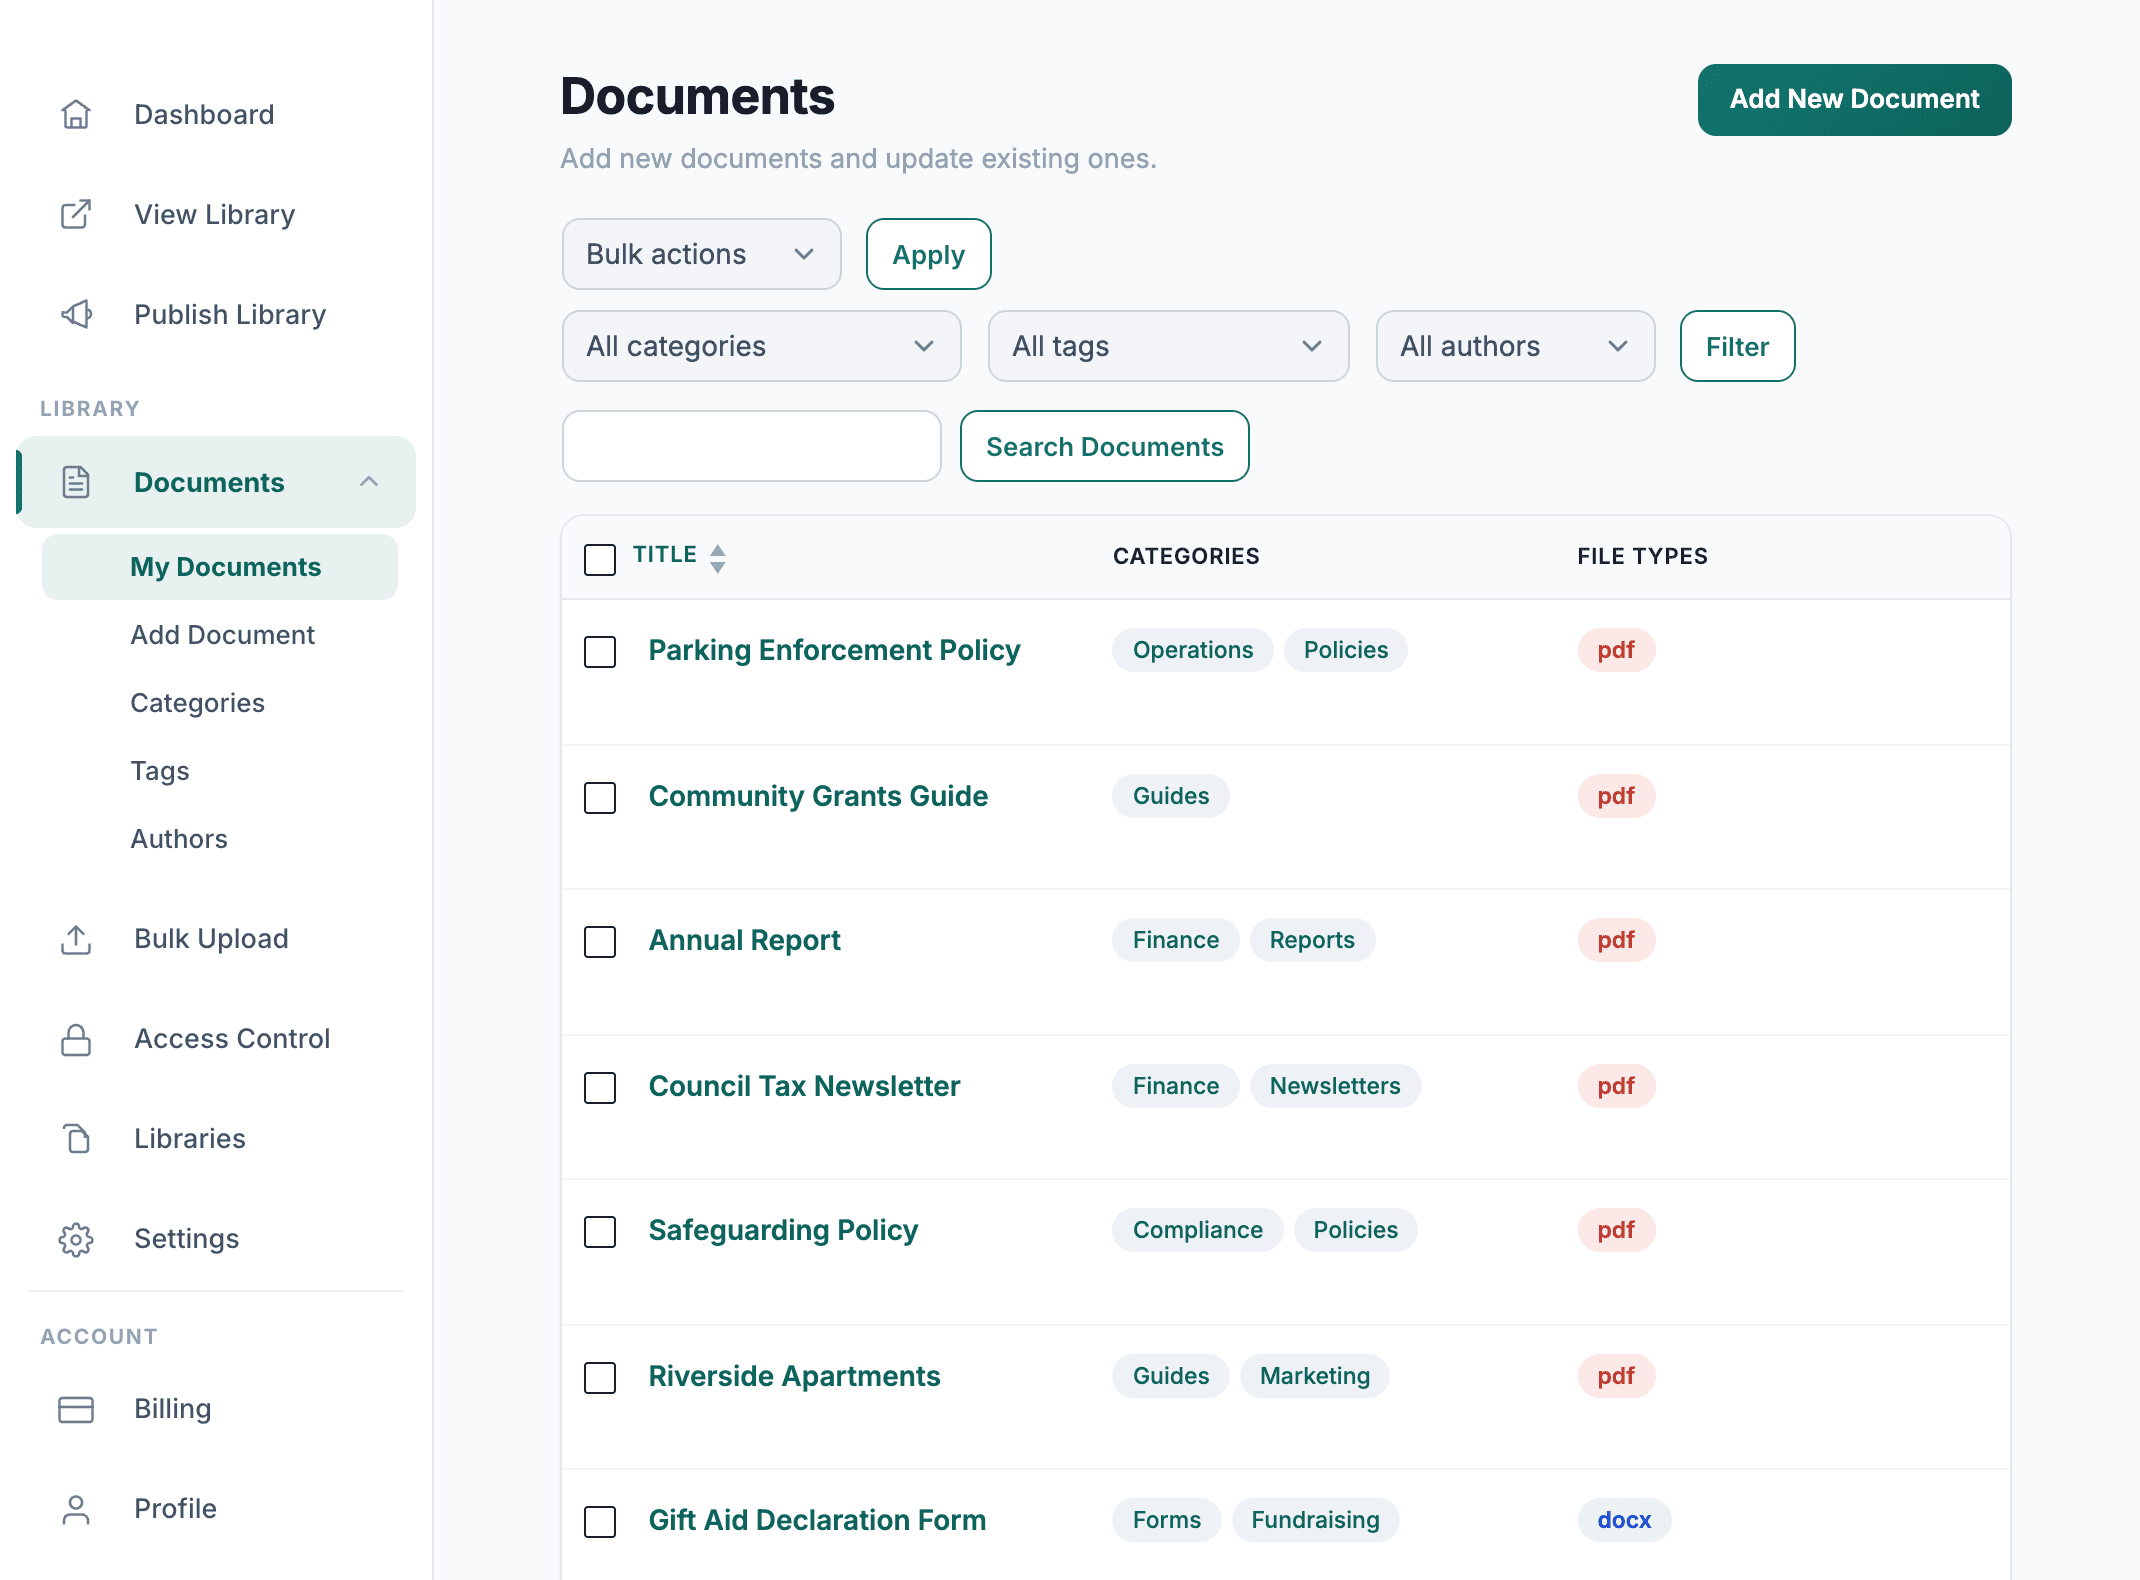Click the Billing credit card icon

tap(76, 1408)
